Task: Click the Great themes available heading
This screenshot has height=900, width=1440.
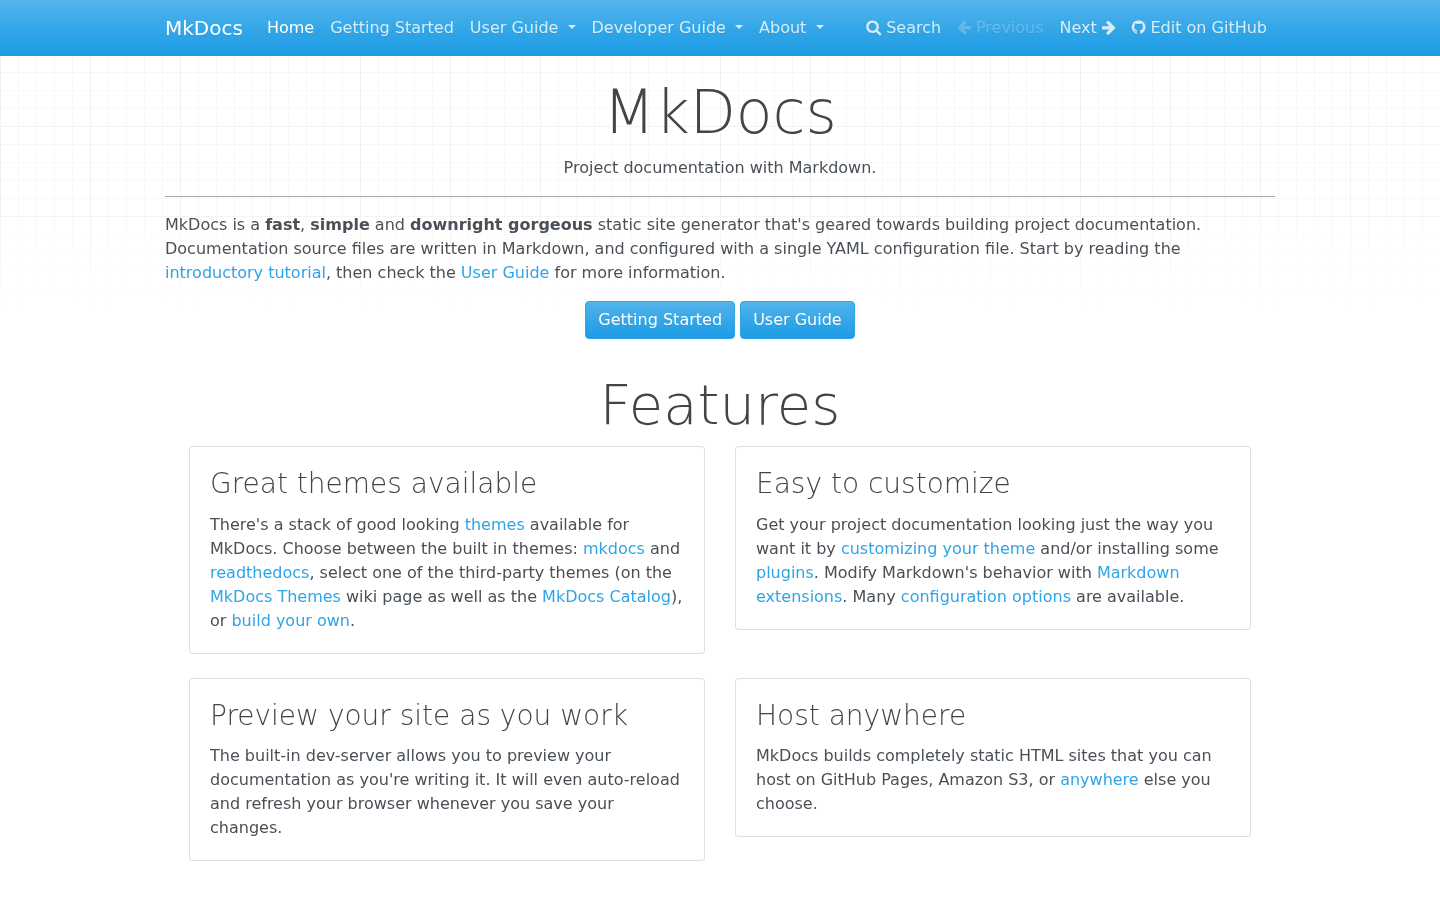Action: click(374, 483)
